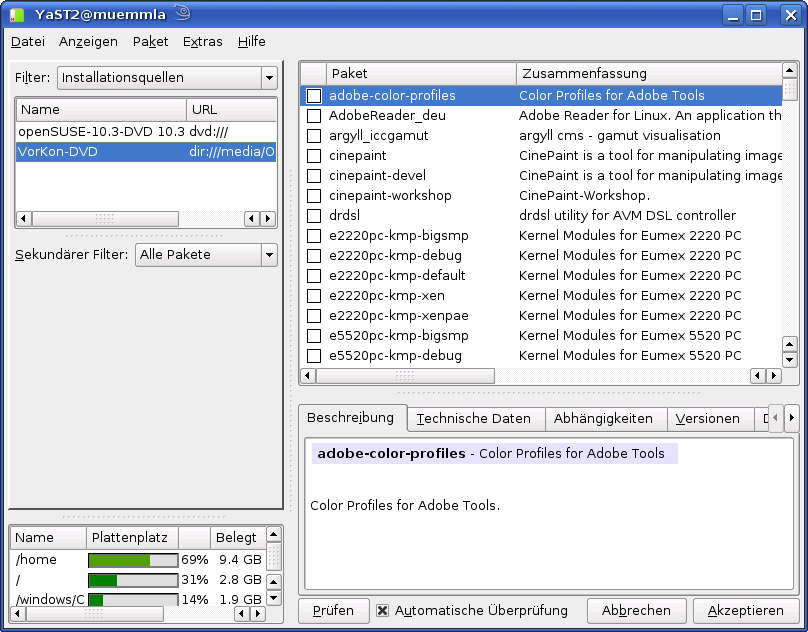Tick checkbox for drdsl package
Screen dimensions: 808x632
[x=314, y=216]
